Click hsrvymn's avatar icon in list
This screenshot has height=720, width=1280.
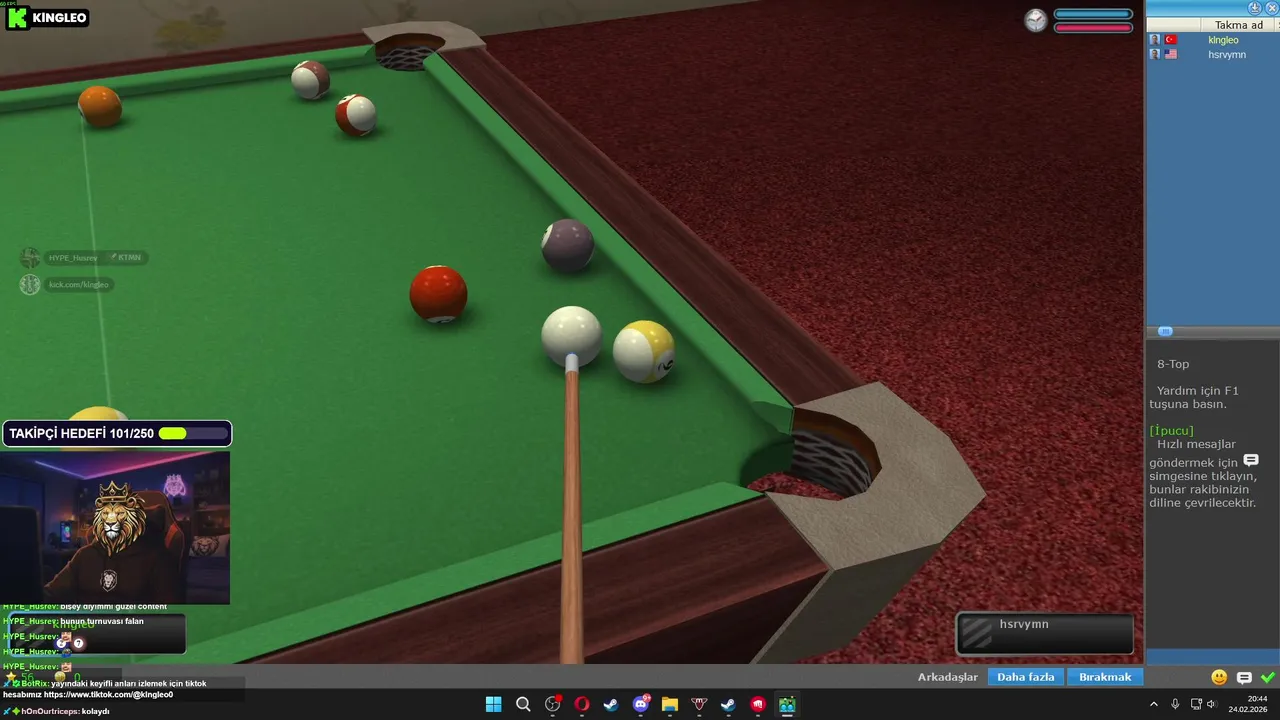(x=1155, y=55)
